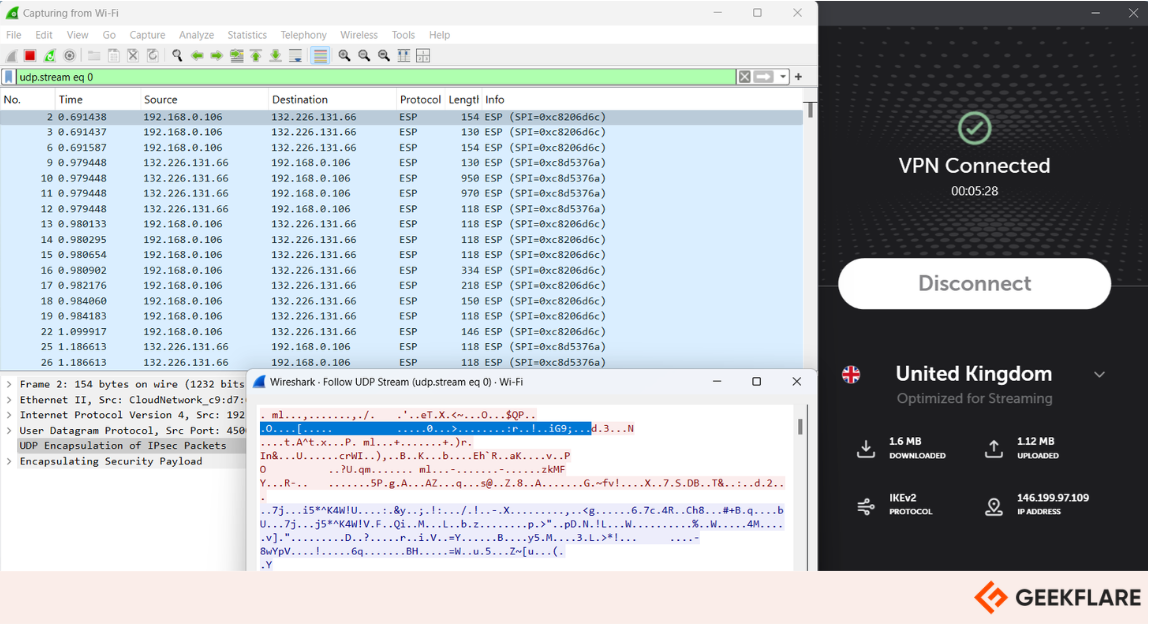1152x625 pixels.
Task: Open the Statistics menu
Action: point(246,34)
